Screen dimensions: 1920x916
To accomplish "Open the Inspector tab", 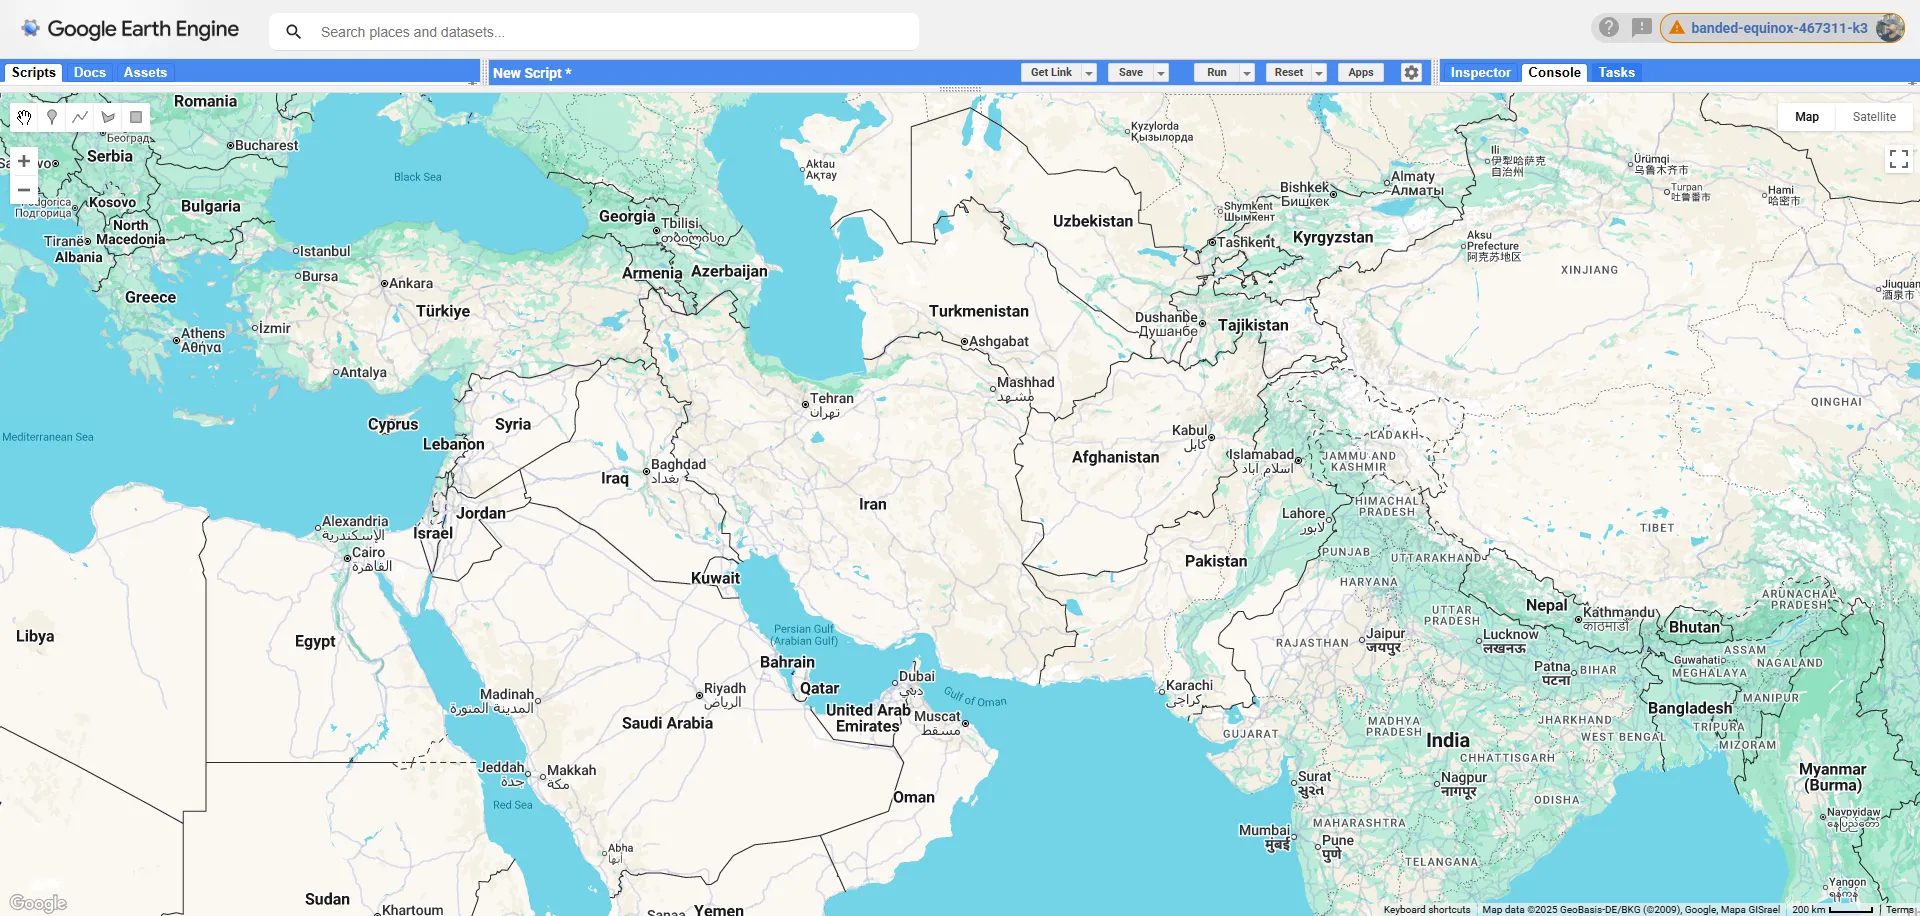I will click(x=1479, y=72).
